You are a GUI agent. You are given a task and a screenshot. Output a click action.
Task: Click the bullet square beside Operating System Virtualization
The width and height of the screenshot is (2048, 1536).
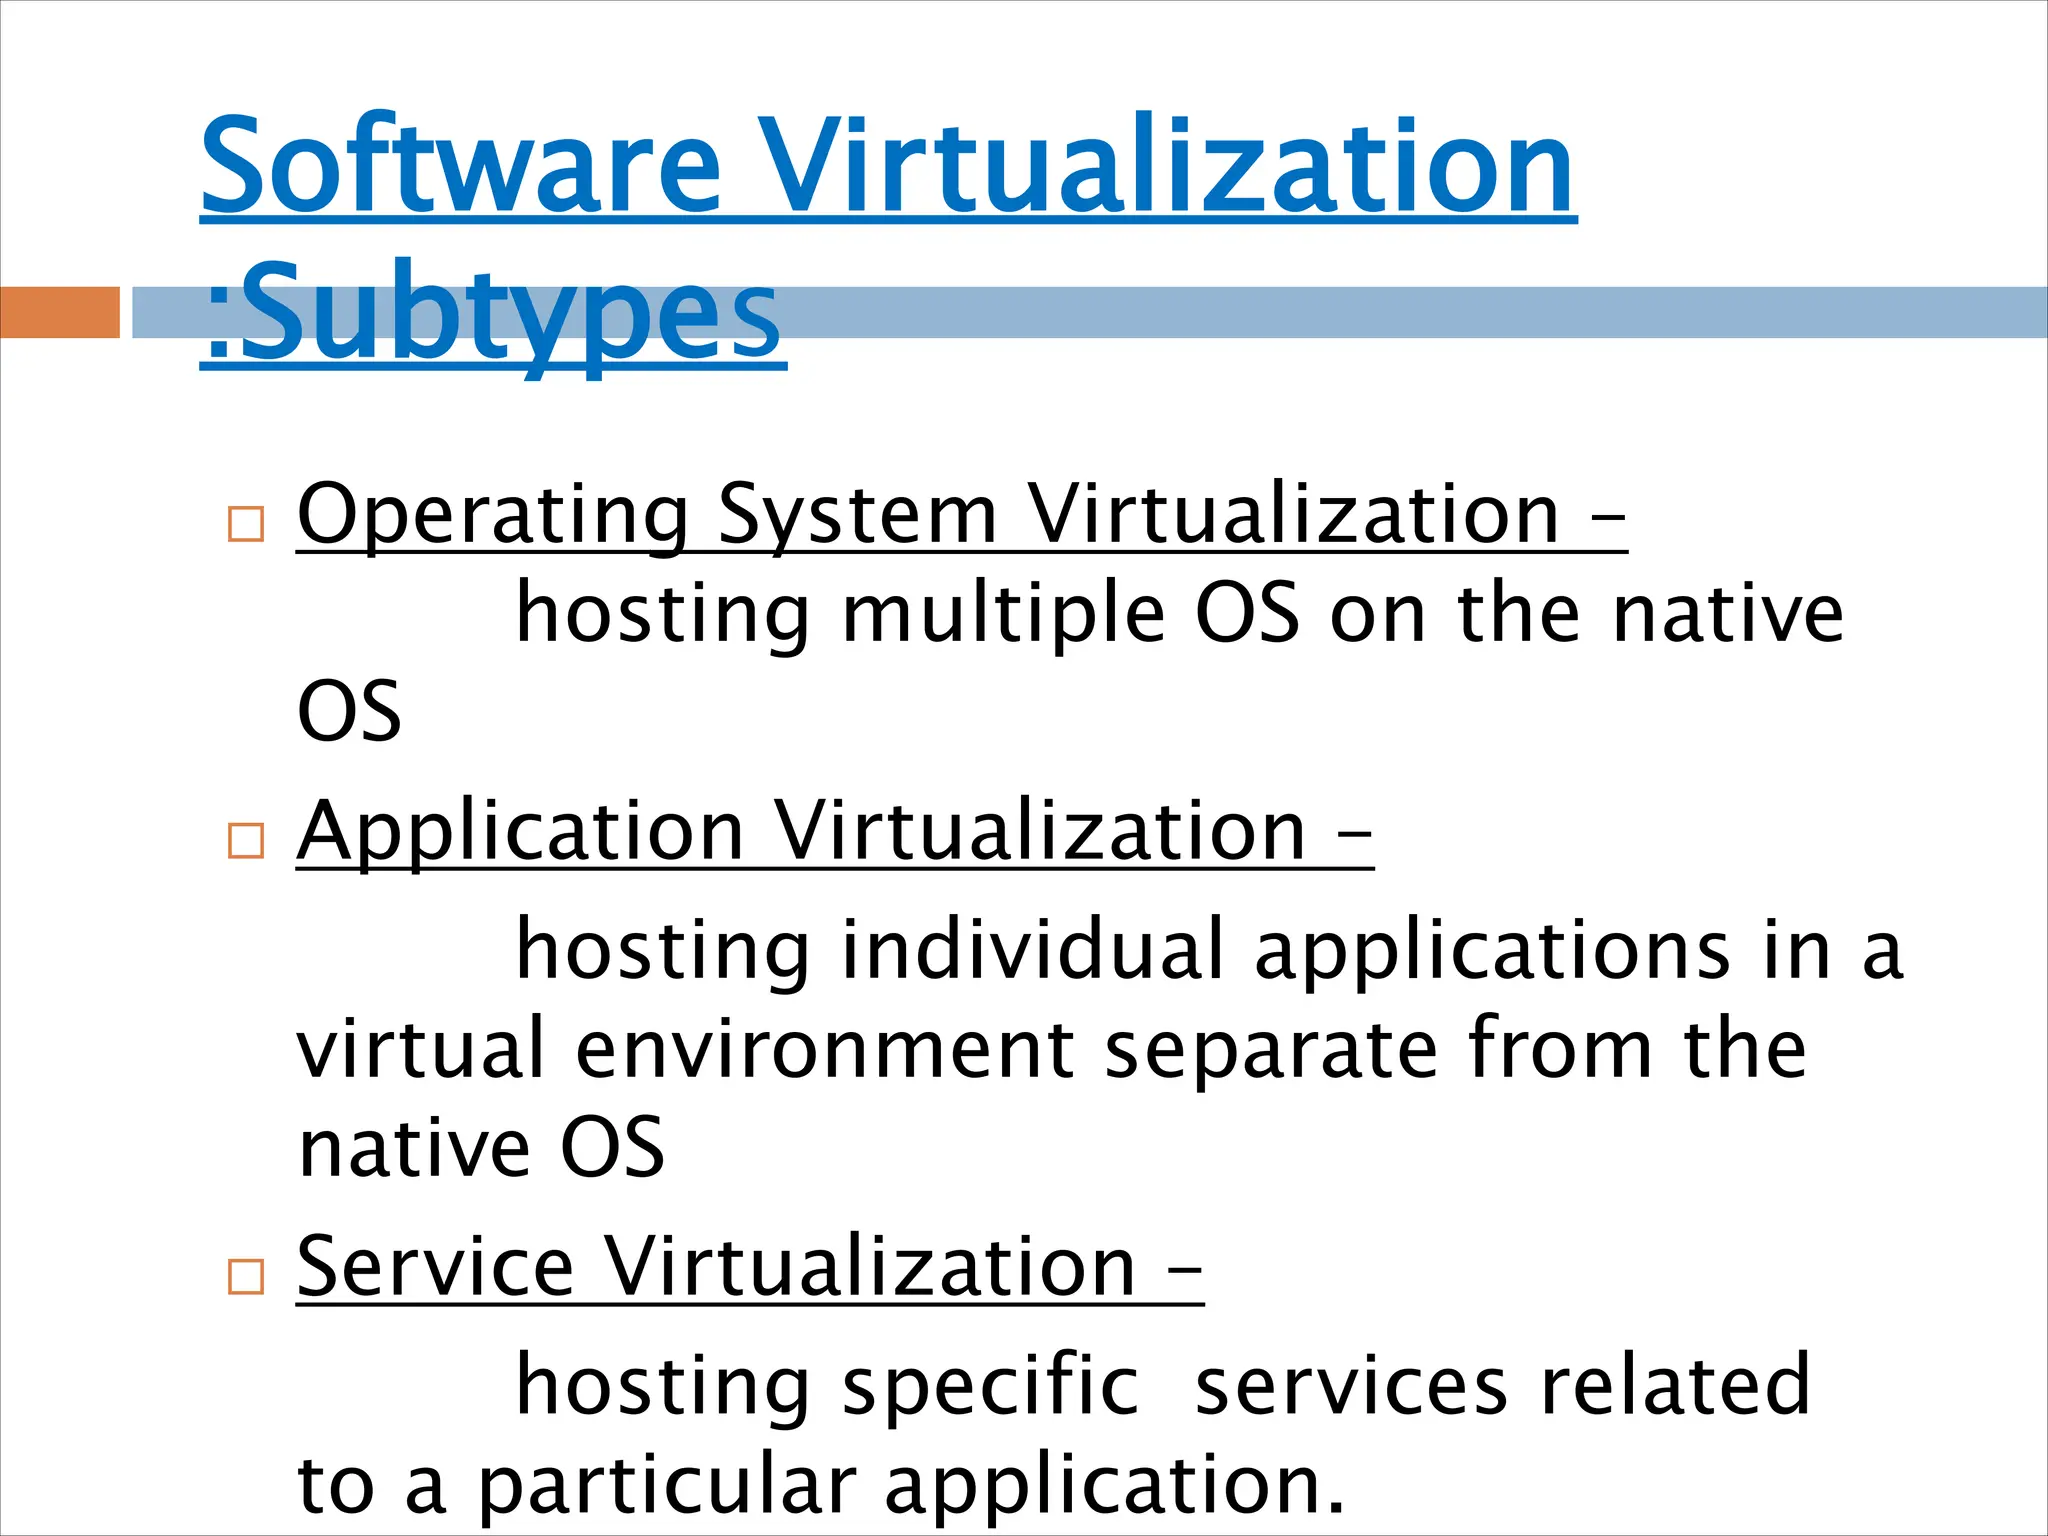tap(246, 524)
